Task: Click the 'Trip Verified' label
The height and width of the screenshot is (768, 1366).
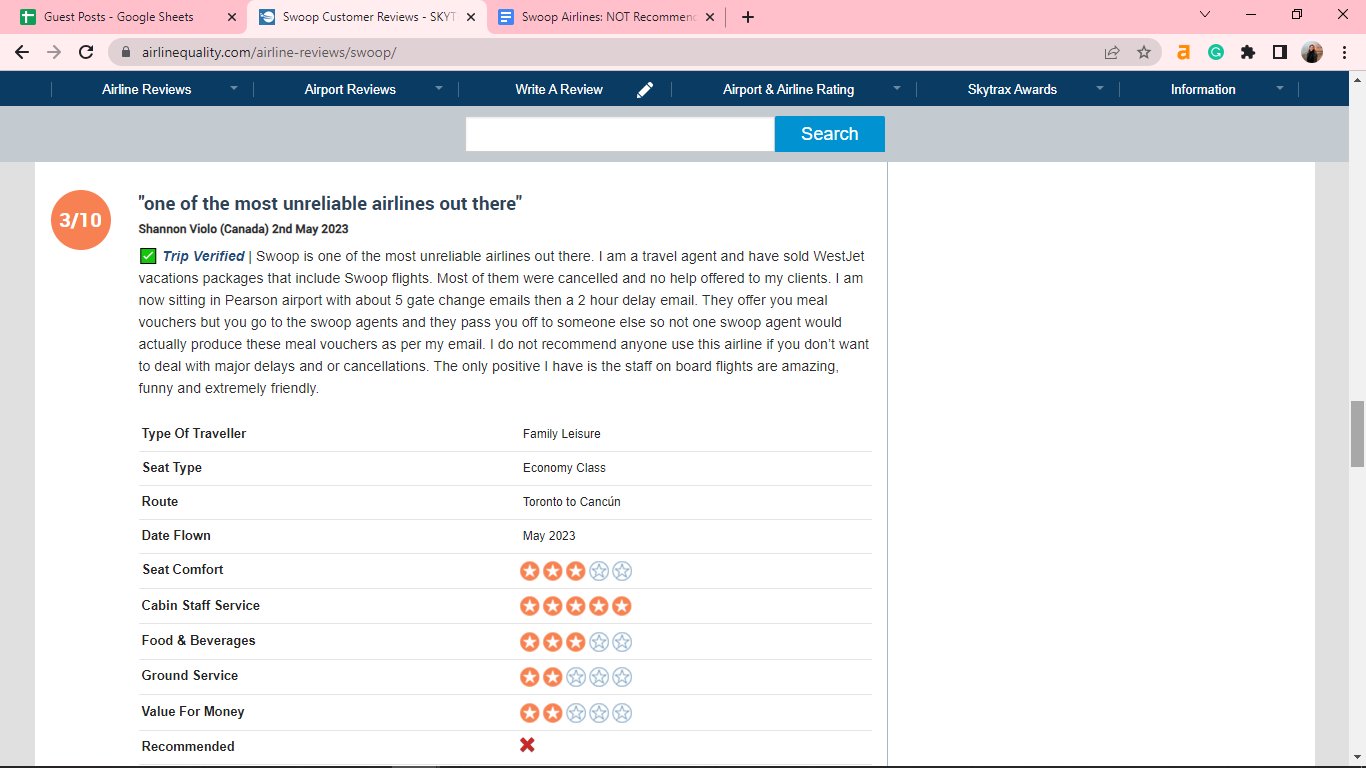Action: pos(203,256)
